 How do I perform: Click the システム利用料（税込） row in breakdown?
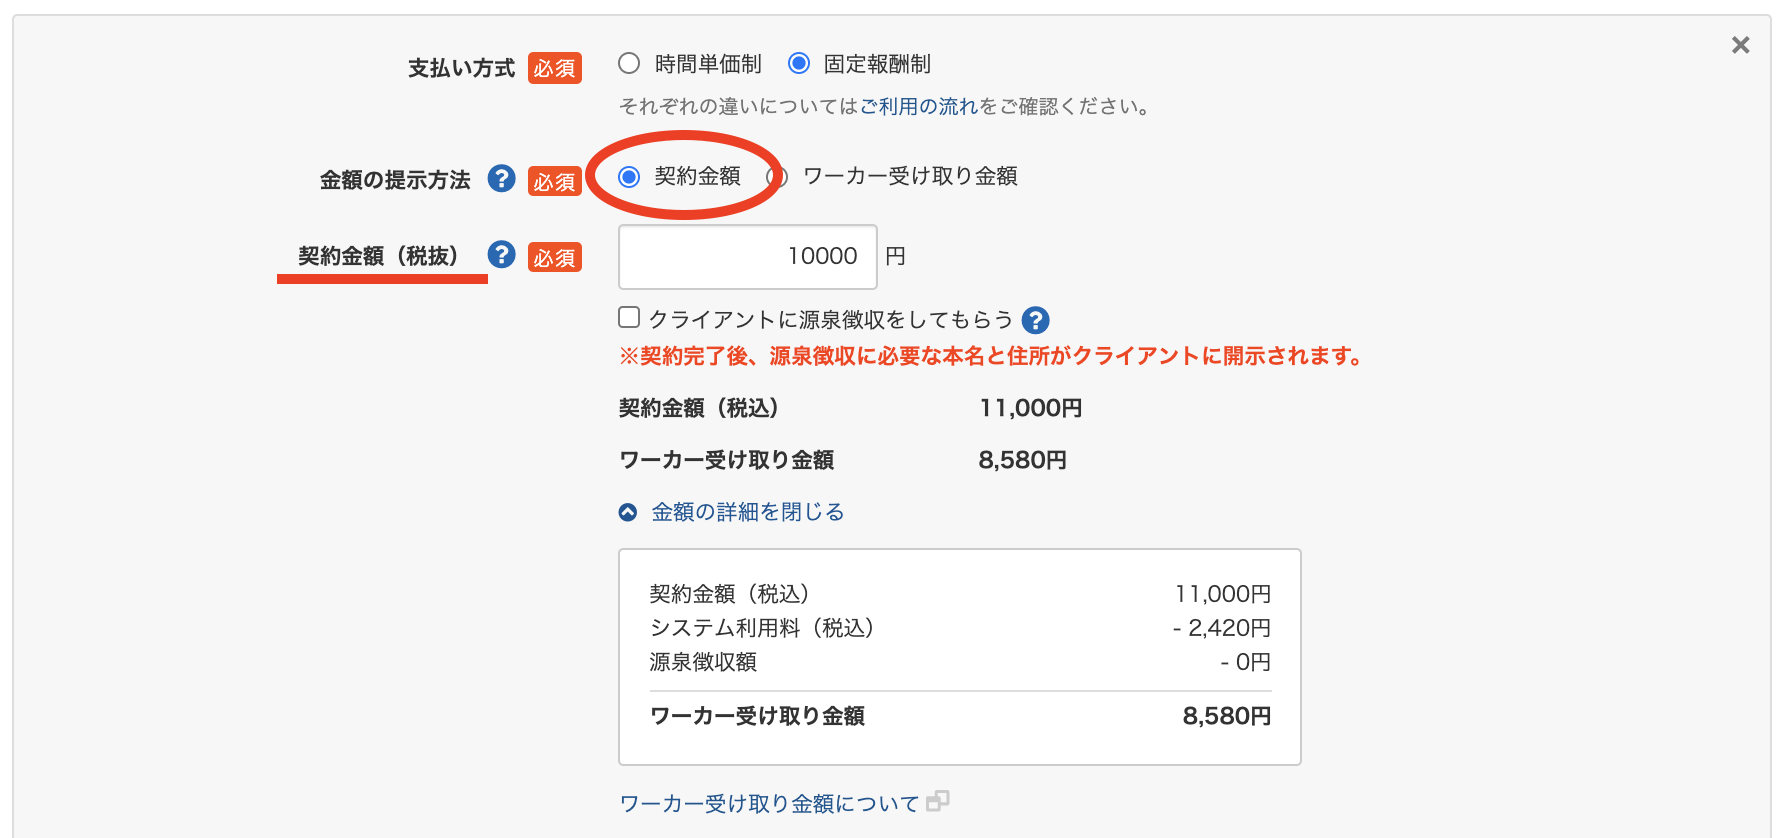click(x=761, y=628)
